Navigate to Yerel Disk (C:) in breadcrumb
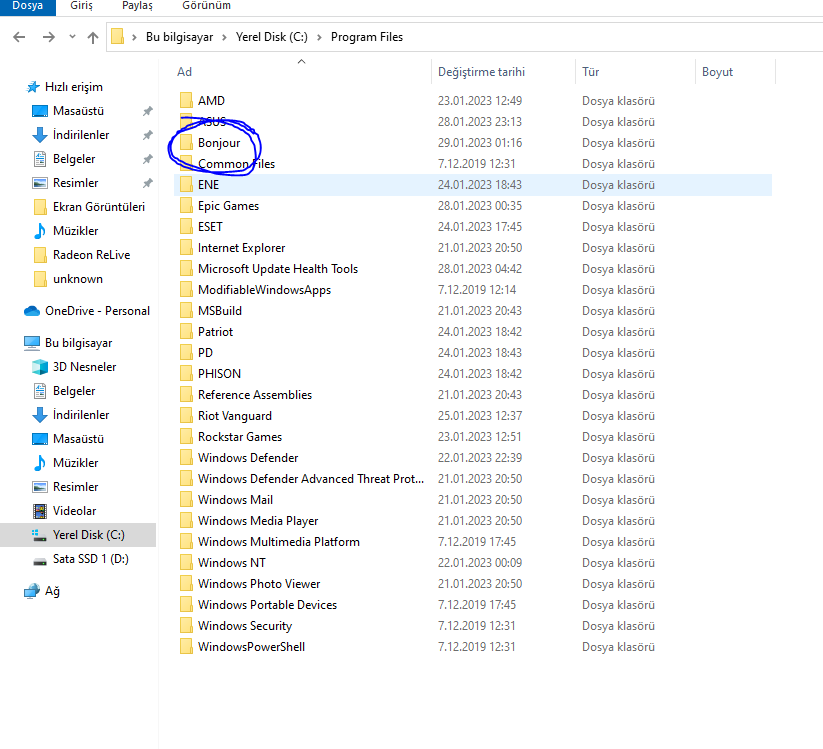The height and width of the screenshot is (749, 823). pos(271,37)
